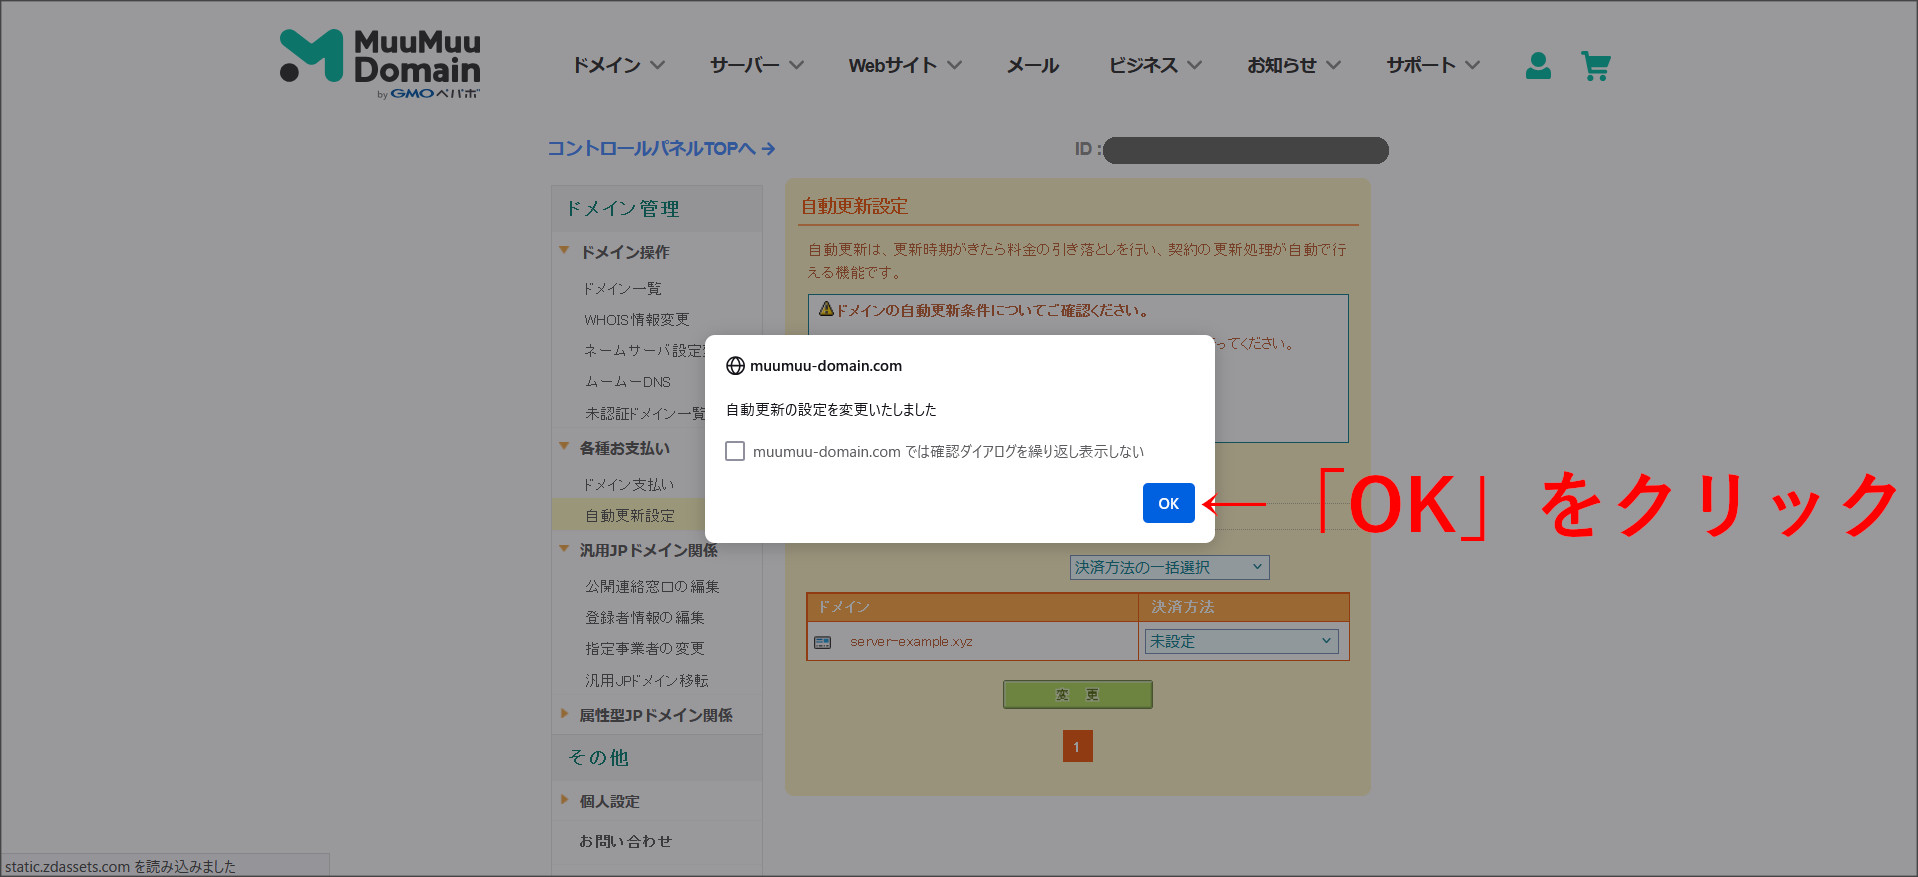Screen dimensions: 1918x877
Task: Open ドメイン一覧 in the sidebar
Action: (622, 288)
